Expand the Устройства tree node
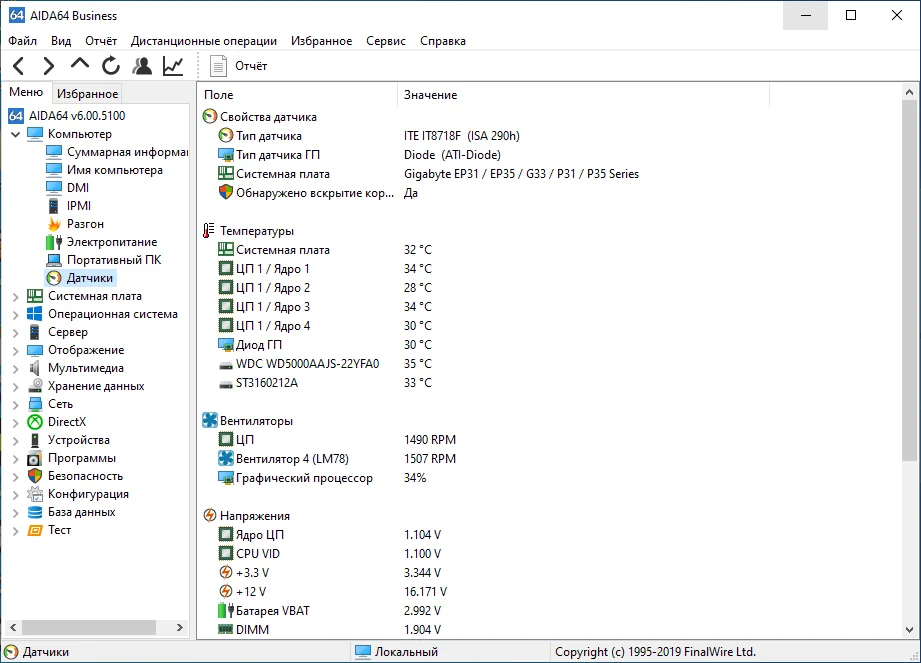Image resolution: width=921 pixels, height=663 pixels. point(16,441)
